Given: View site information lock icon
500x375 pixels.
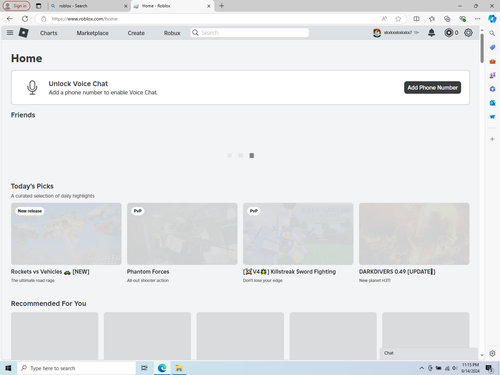Looking at the screenshot, I should 44,19.
